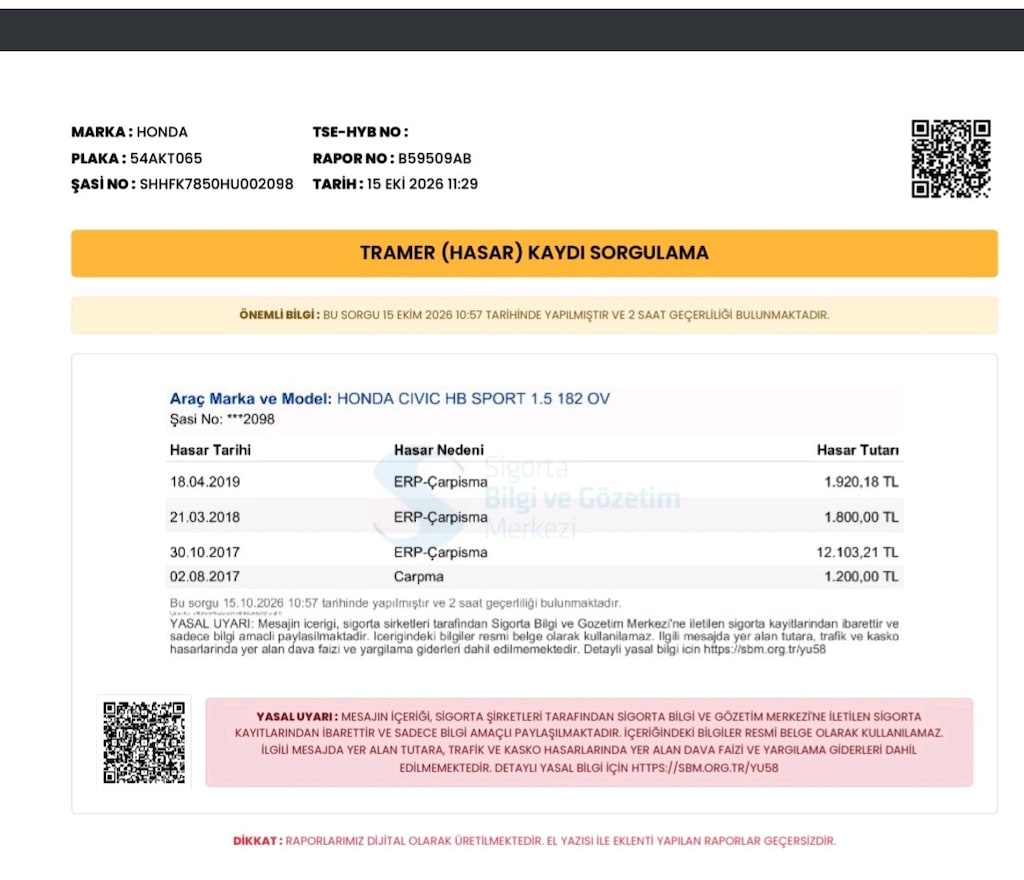This screenshot has width=1024, height=880.
Task: Click the report number B59509AB
Action: tap(434, 158)
